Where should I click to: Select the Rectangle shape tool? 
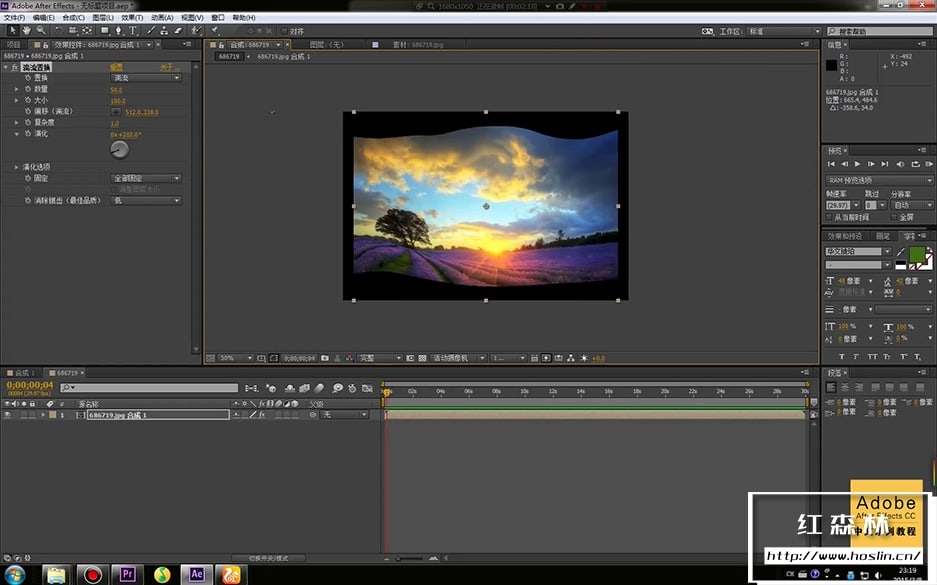coord(105,30)
